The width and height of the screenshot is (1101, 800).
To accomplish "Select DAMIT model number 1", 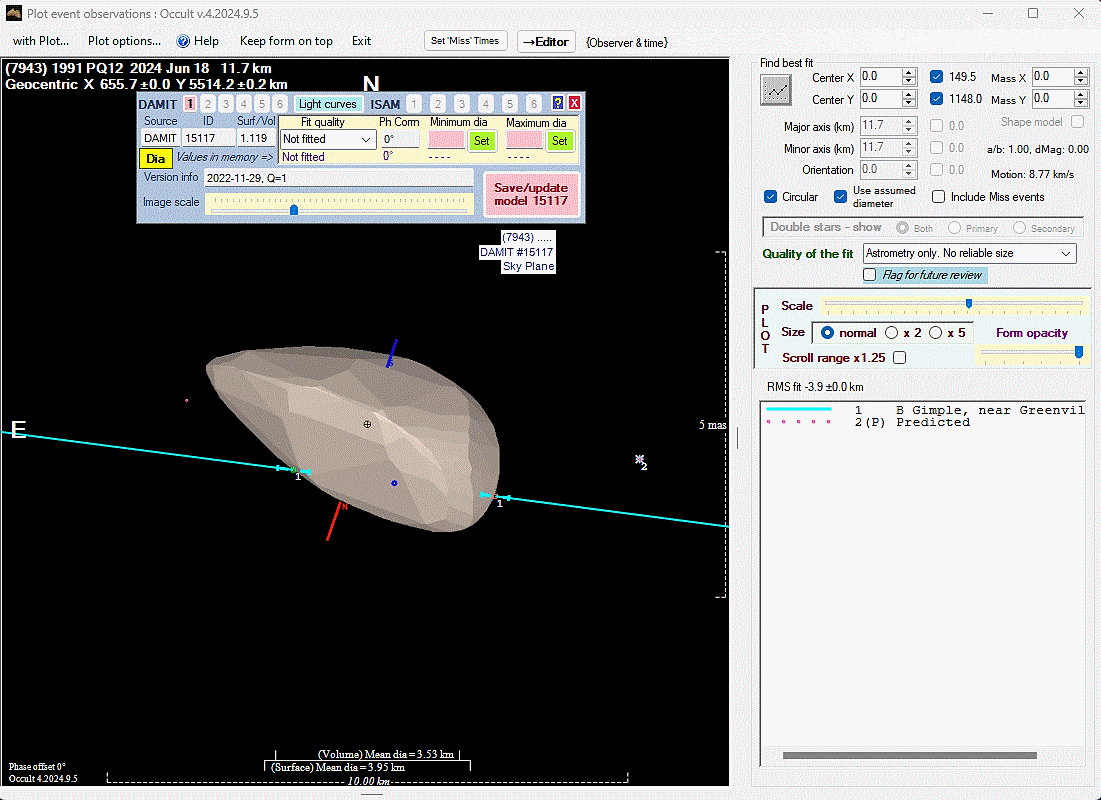I will [190, 104].
